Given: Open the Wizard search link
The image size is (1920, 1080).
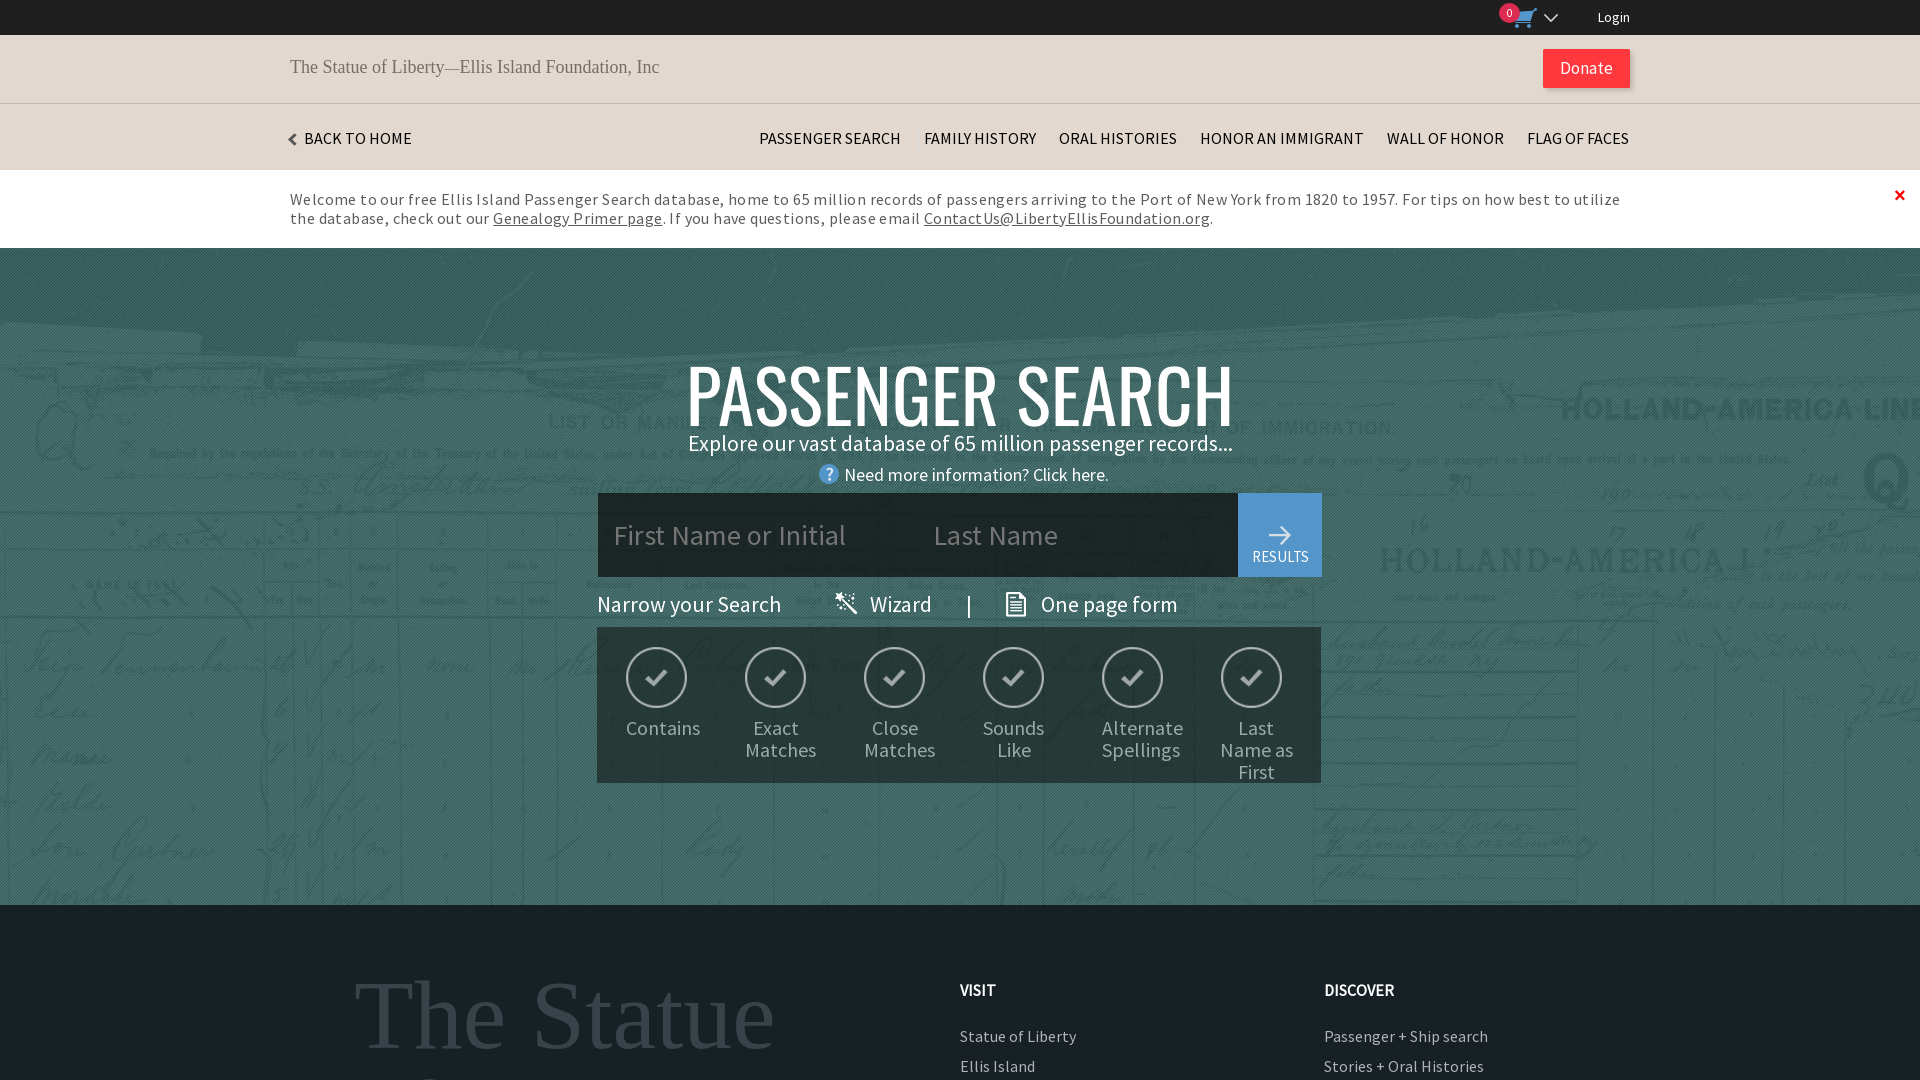Looking at the screenshot, I should (900, 604).
